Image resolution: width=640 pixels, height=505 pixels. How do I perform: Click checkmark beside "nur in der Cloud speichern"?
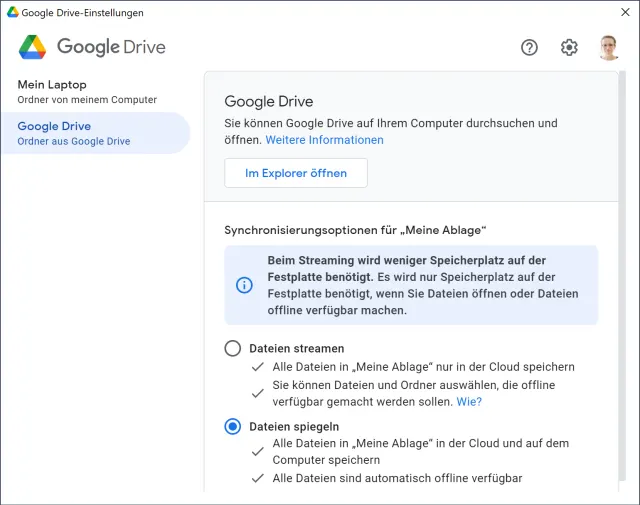point(258,367)
